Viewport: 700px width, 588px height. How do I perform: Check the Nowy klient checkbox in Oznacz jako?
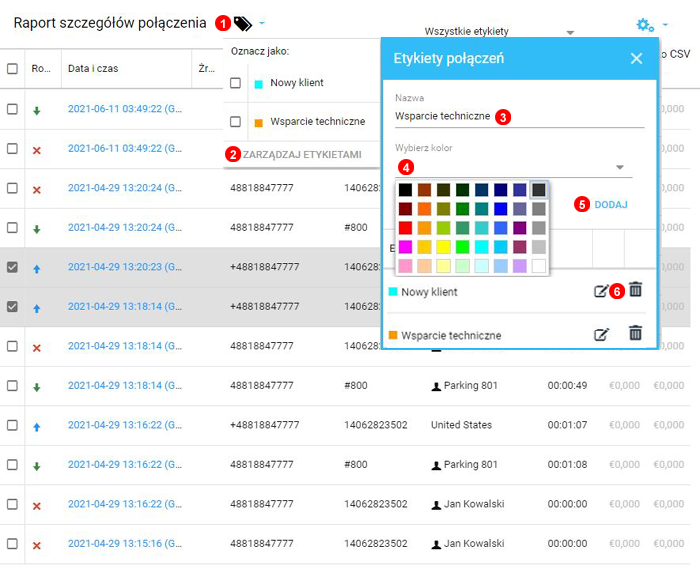pos(236,83)
